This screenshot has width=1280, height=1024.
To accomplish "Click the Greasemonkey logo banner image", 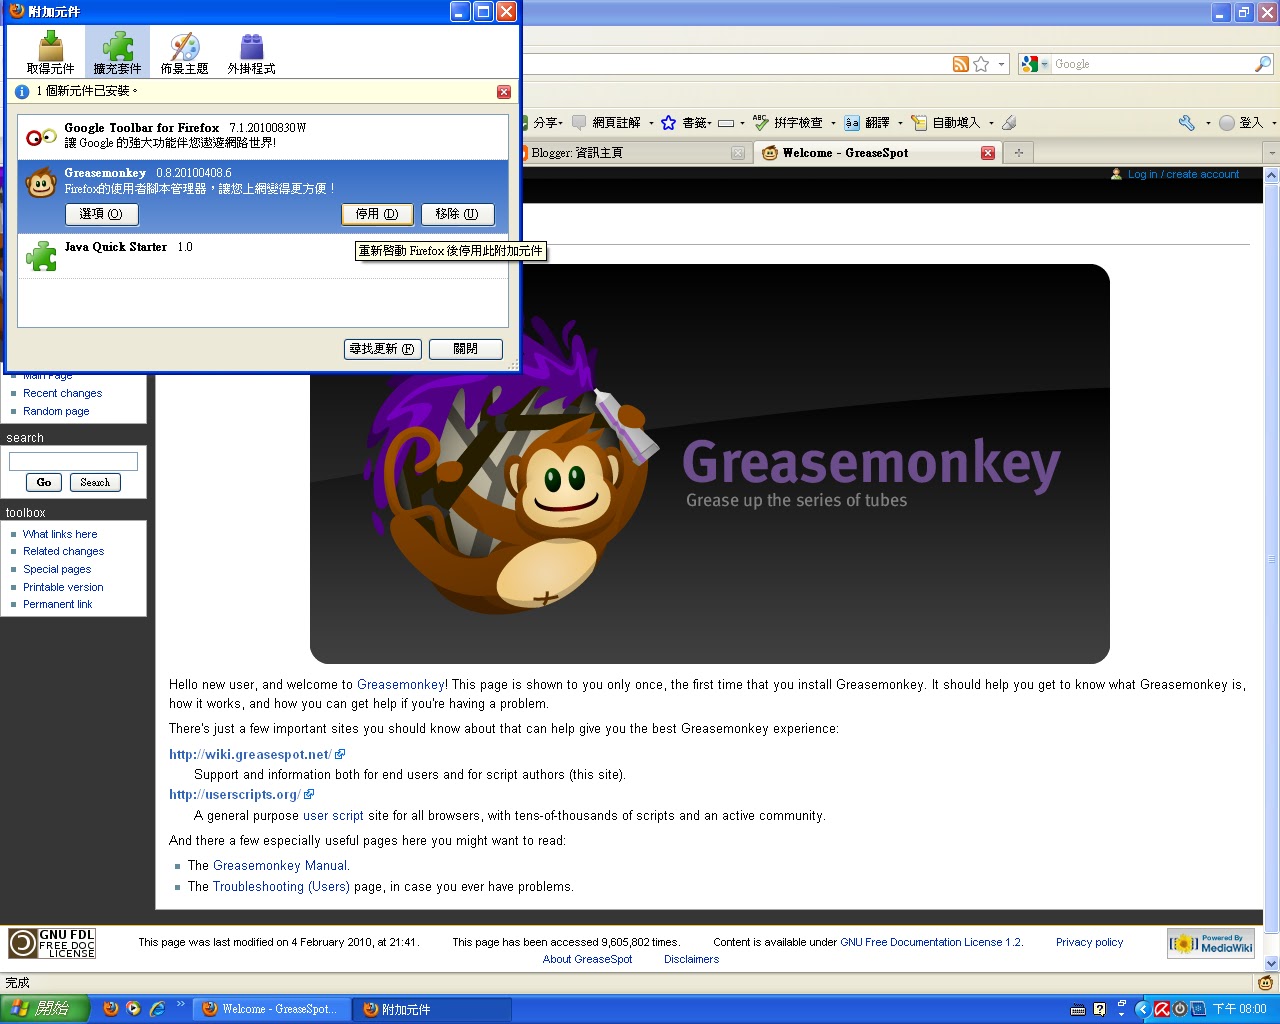I will tap(710, 464).
